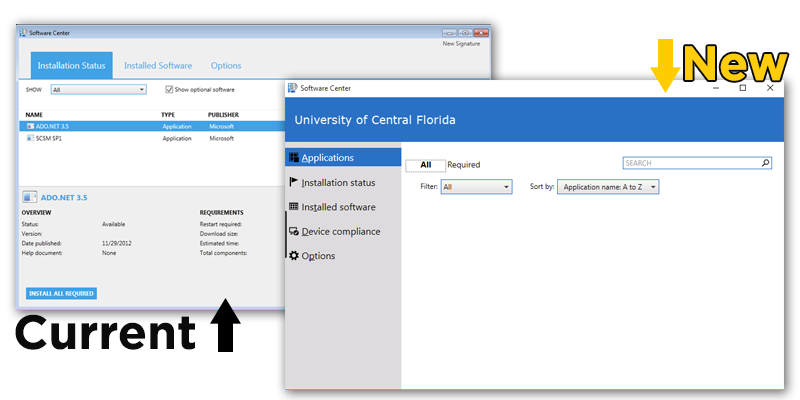Toggle the Show optional software checkbox
The width and height of the screenshot is (800, 400).
169,89
